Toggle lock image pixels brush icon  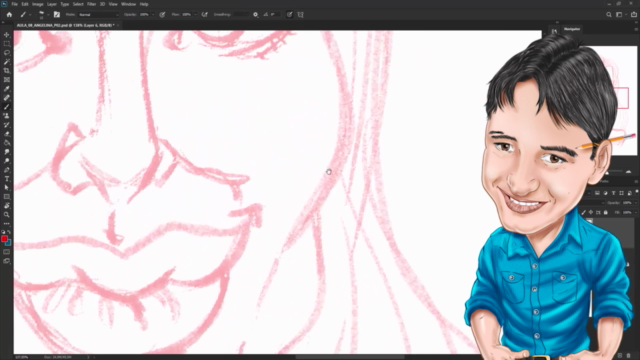[583, 212]
